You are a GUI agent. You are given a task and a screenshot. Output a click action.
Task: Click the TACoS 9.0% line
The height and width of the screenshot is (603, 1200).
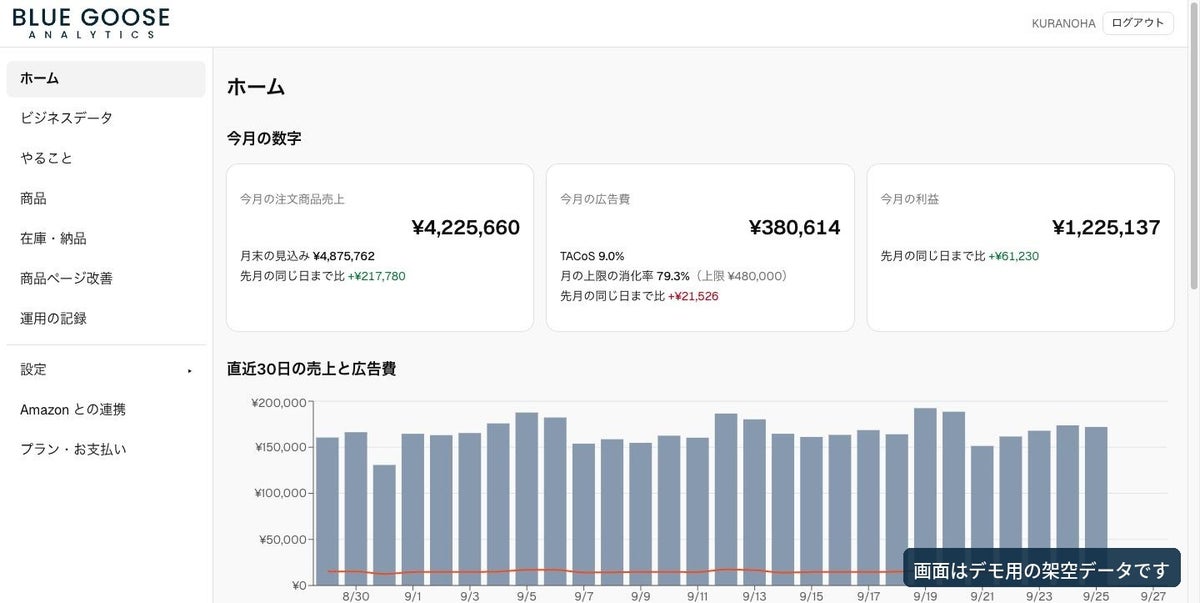592,256
